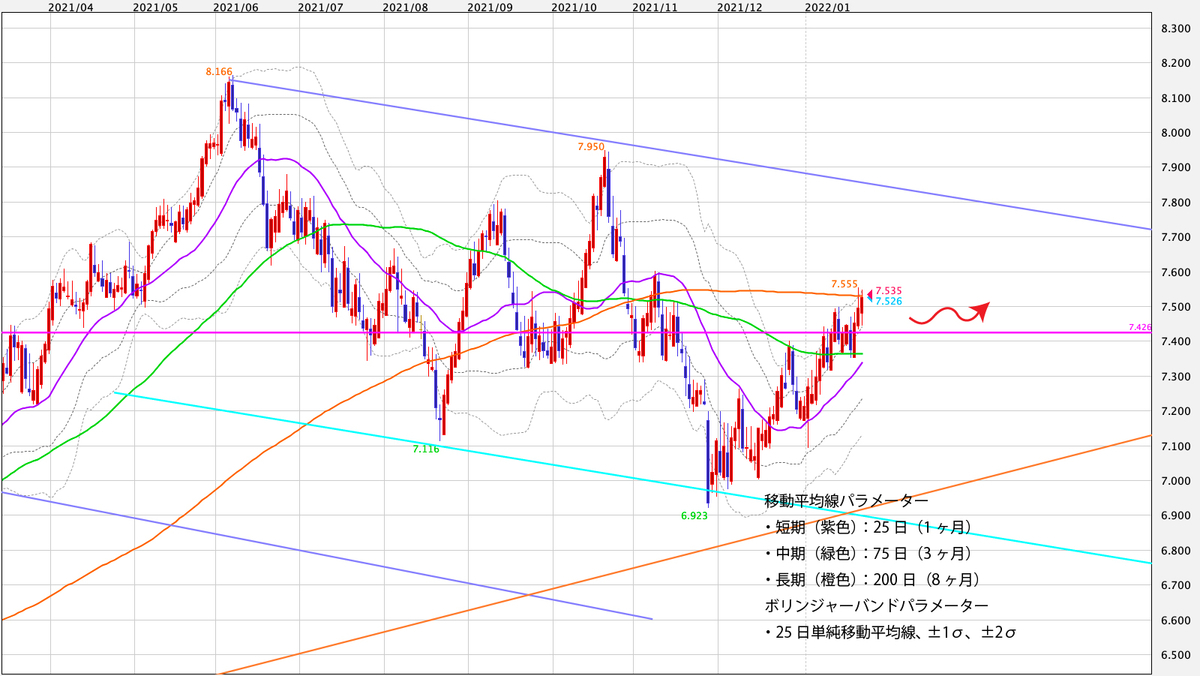Click the red wavy arrow annotation
Viewport: 1200px width, 676px height.
click(948, 313)
